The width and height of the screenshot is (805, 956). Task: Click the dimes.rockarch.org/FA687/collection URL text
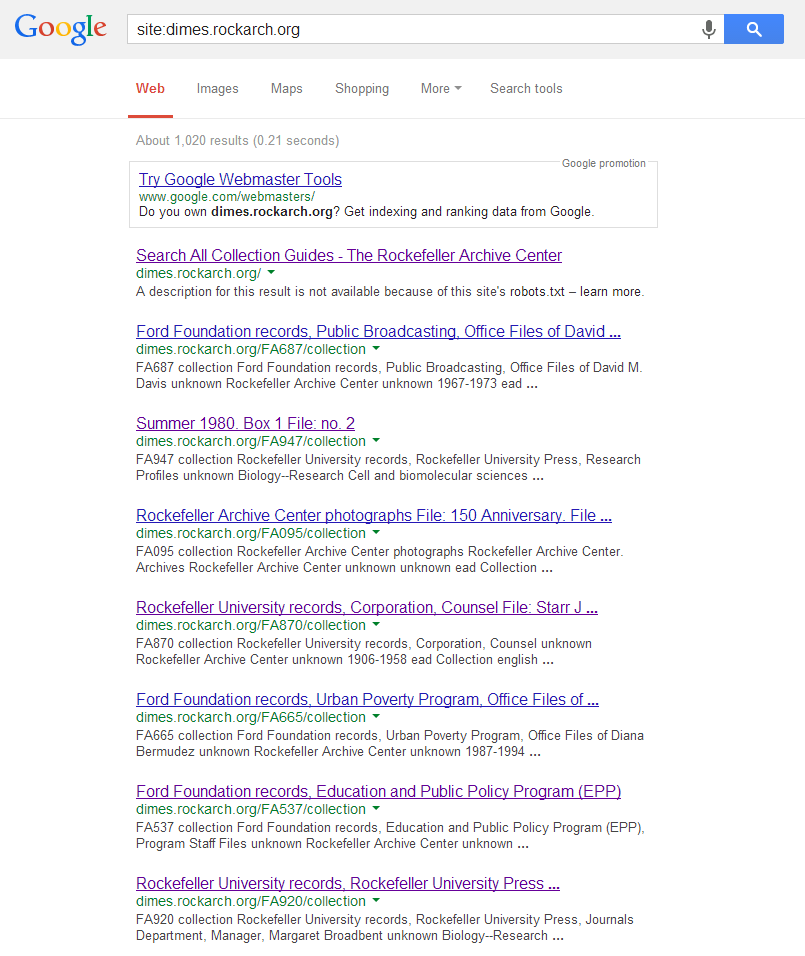pos(251,349)
